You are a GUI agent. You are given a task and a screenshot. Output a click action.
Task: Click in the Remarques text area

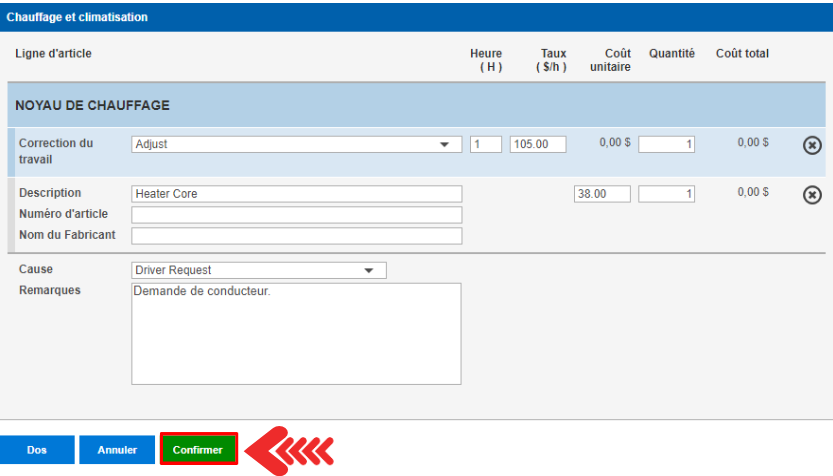pos(296,334)
